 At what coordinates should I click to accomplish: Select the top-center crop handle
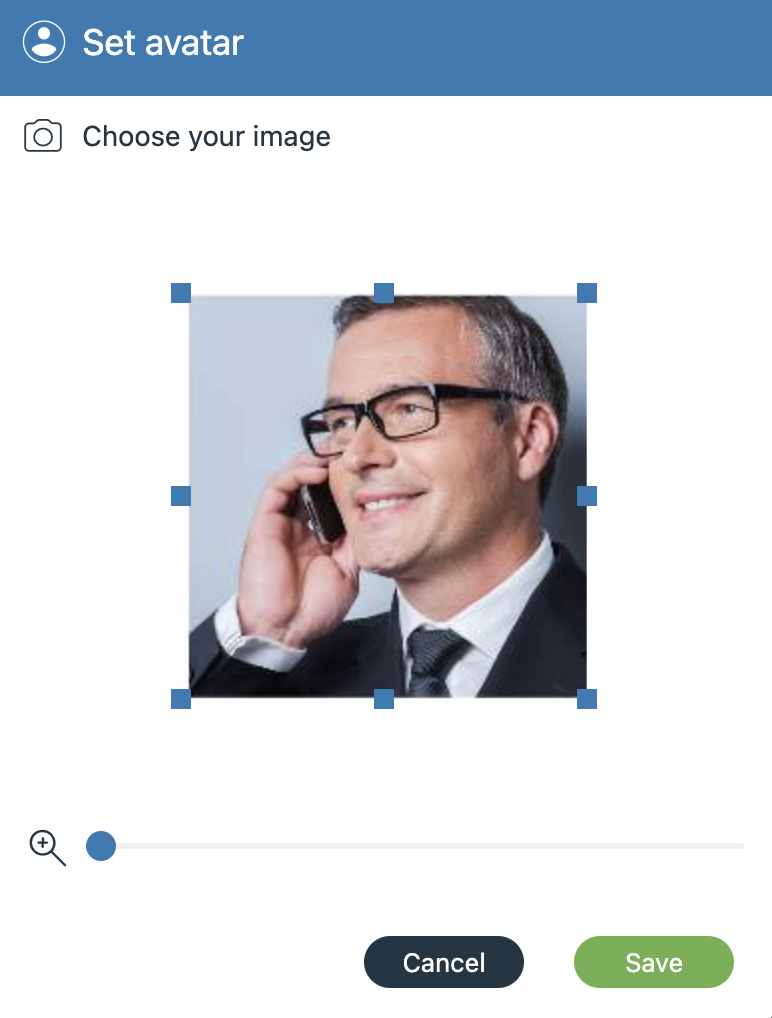coord(384,293)
